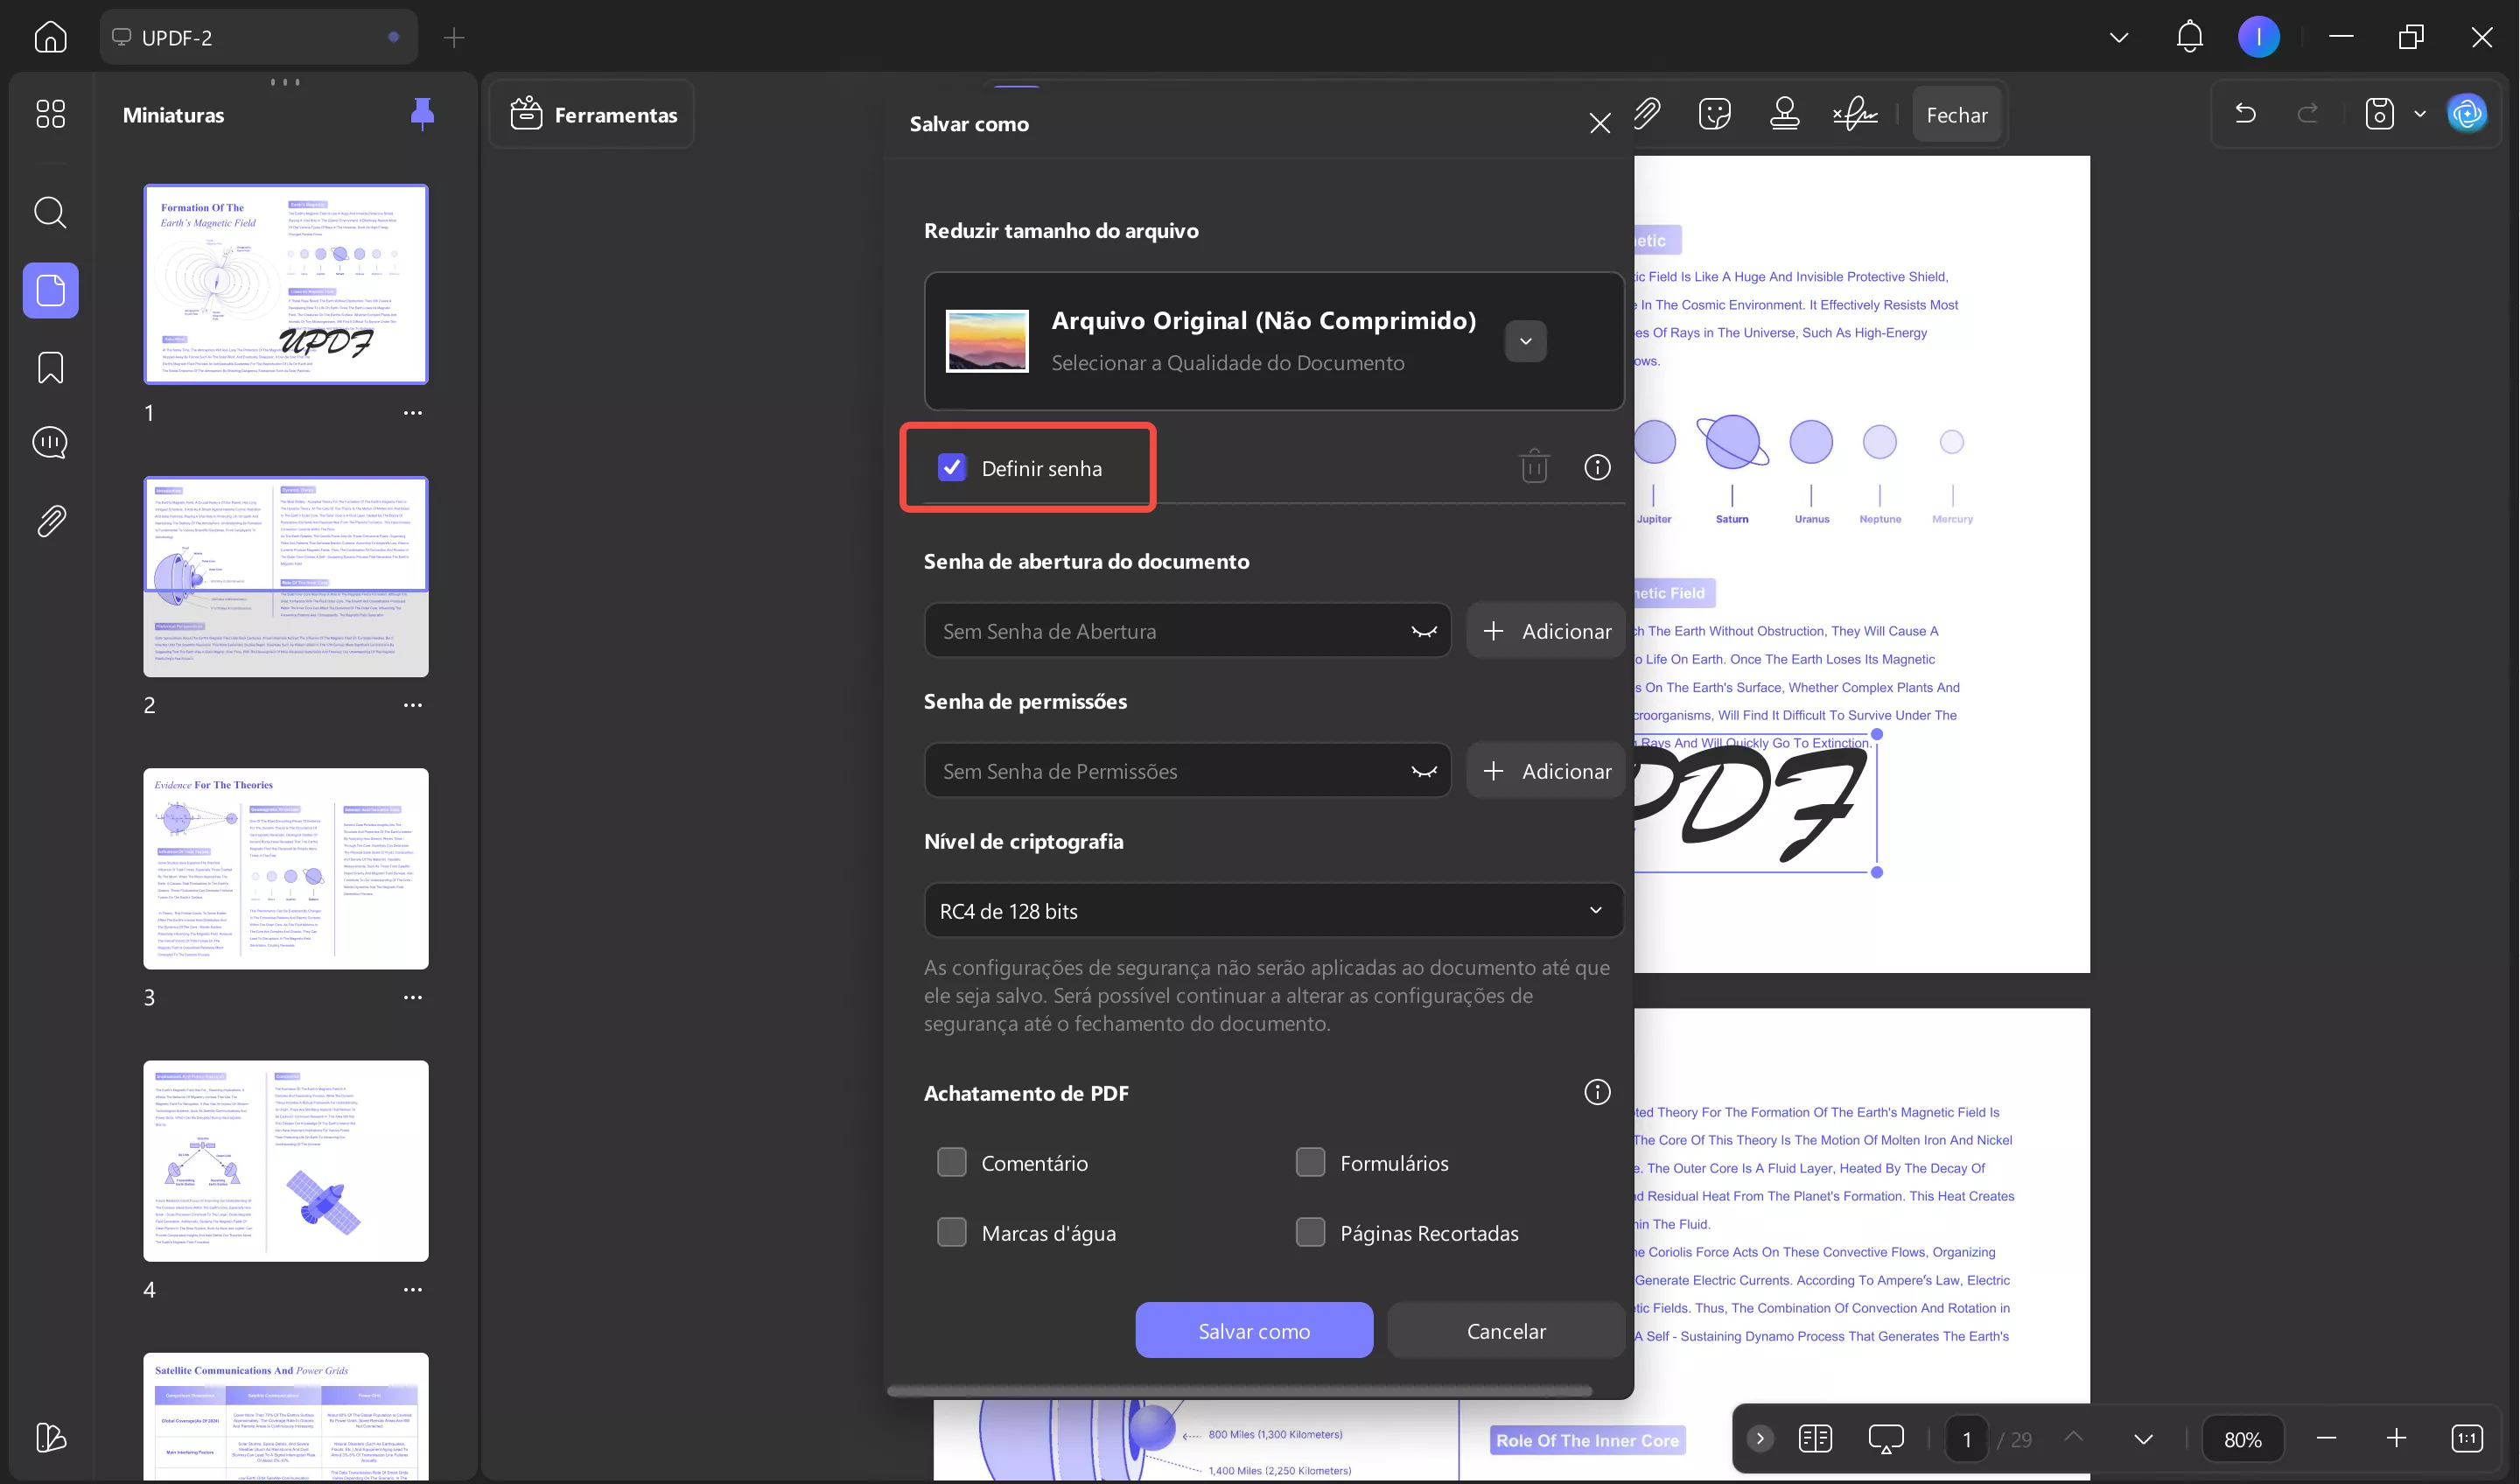Enable the Comentário flatten checkbox

[x=952, y=1162]
